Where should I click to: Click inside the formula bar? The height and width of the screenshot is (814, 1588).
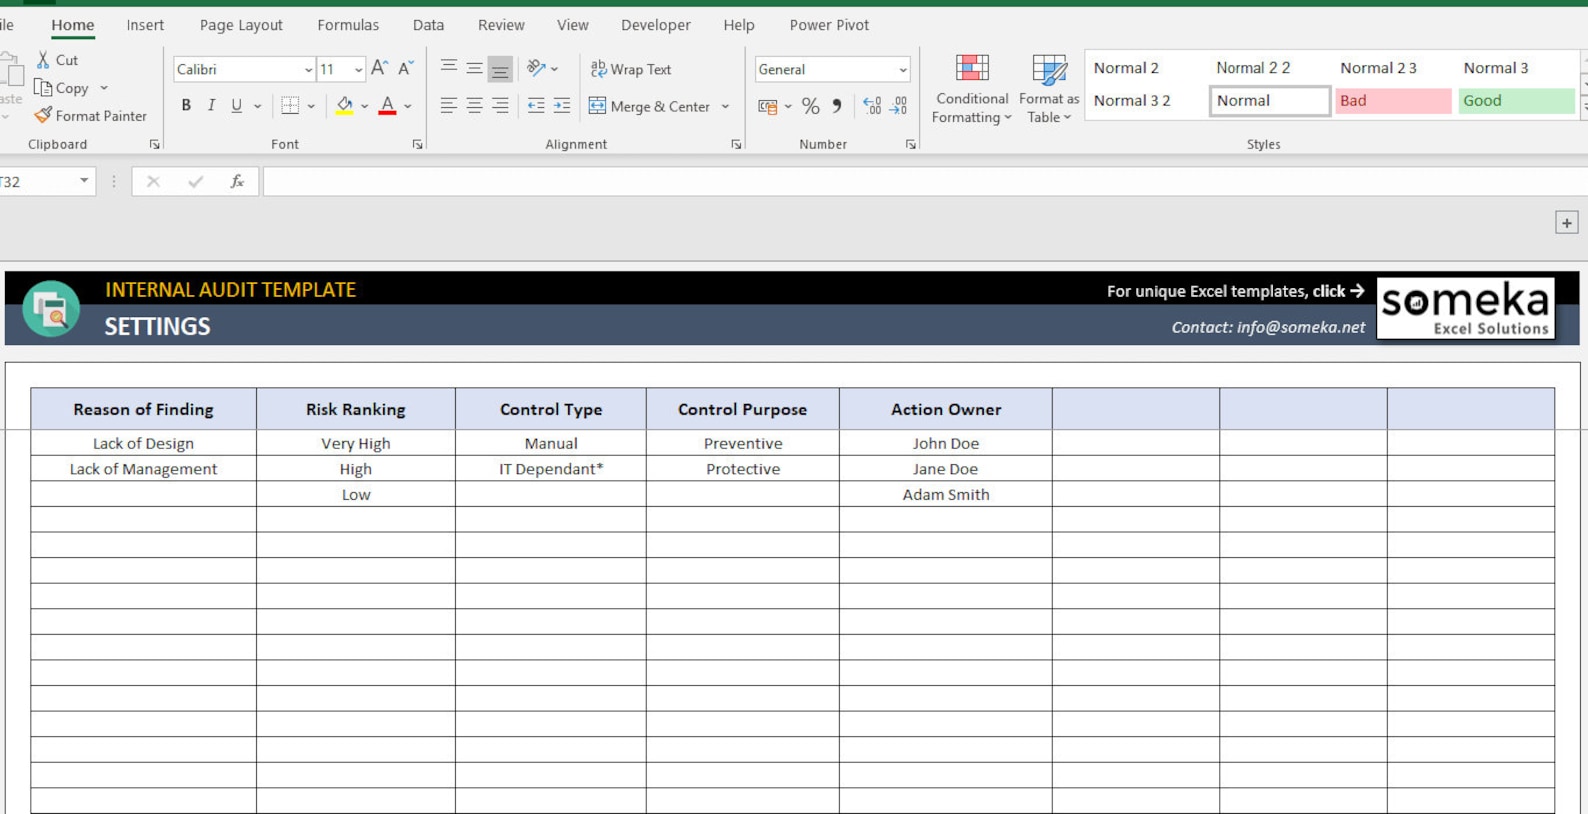[925, 182]
